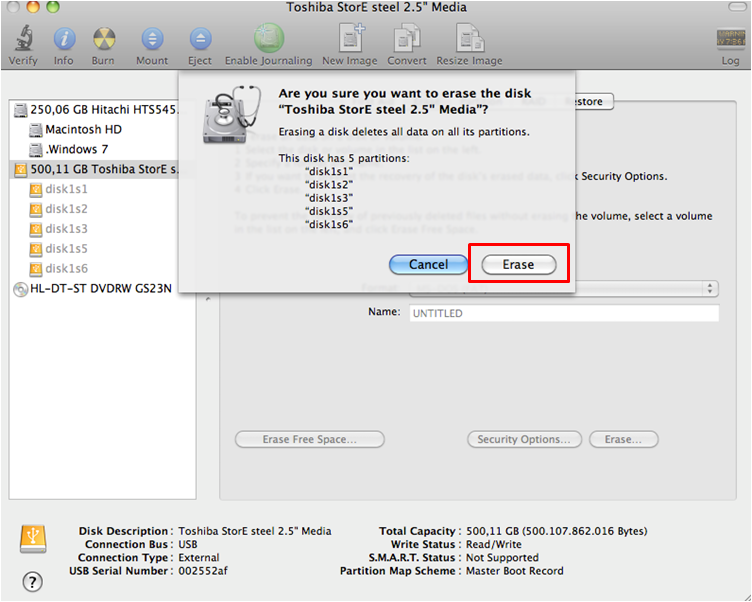Image resolution: width=752 pixels, height=602 pixels.
Task: Select the 250,06 GB Hitachi disk
Action: [104, 110]
